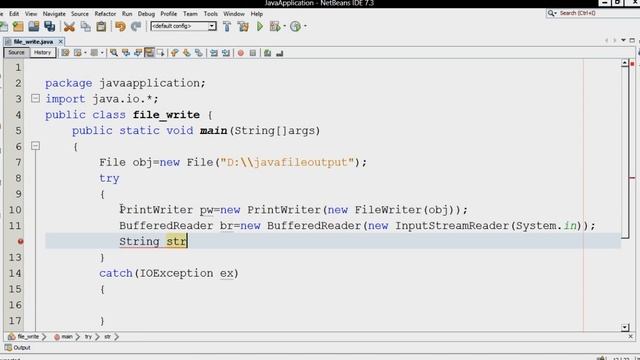Open the Help menu
Viewport: 640px width, 360px height.
coord(257,13)
